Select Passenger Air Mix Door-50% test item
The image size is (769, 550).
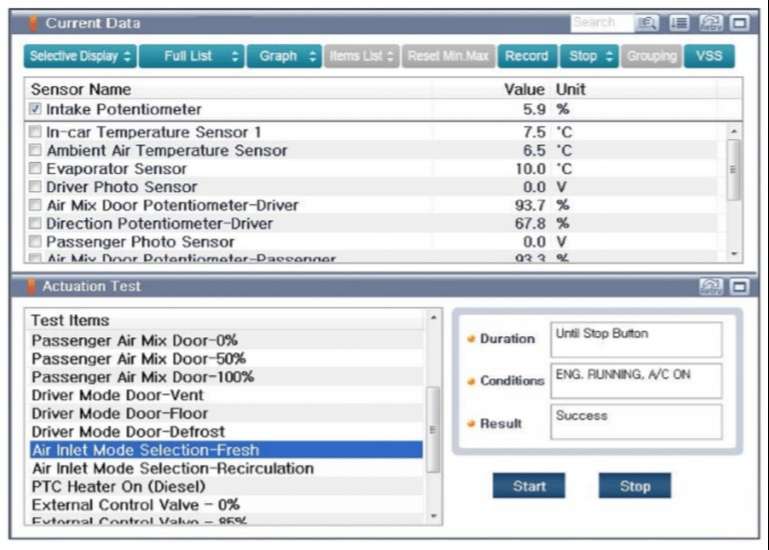tap(226, 359)
